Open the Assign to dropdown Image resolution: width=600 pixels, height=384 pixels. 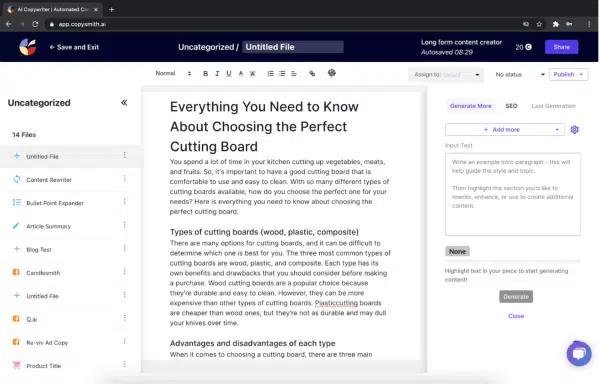coord(446,75)
